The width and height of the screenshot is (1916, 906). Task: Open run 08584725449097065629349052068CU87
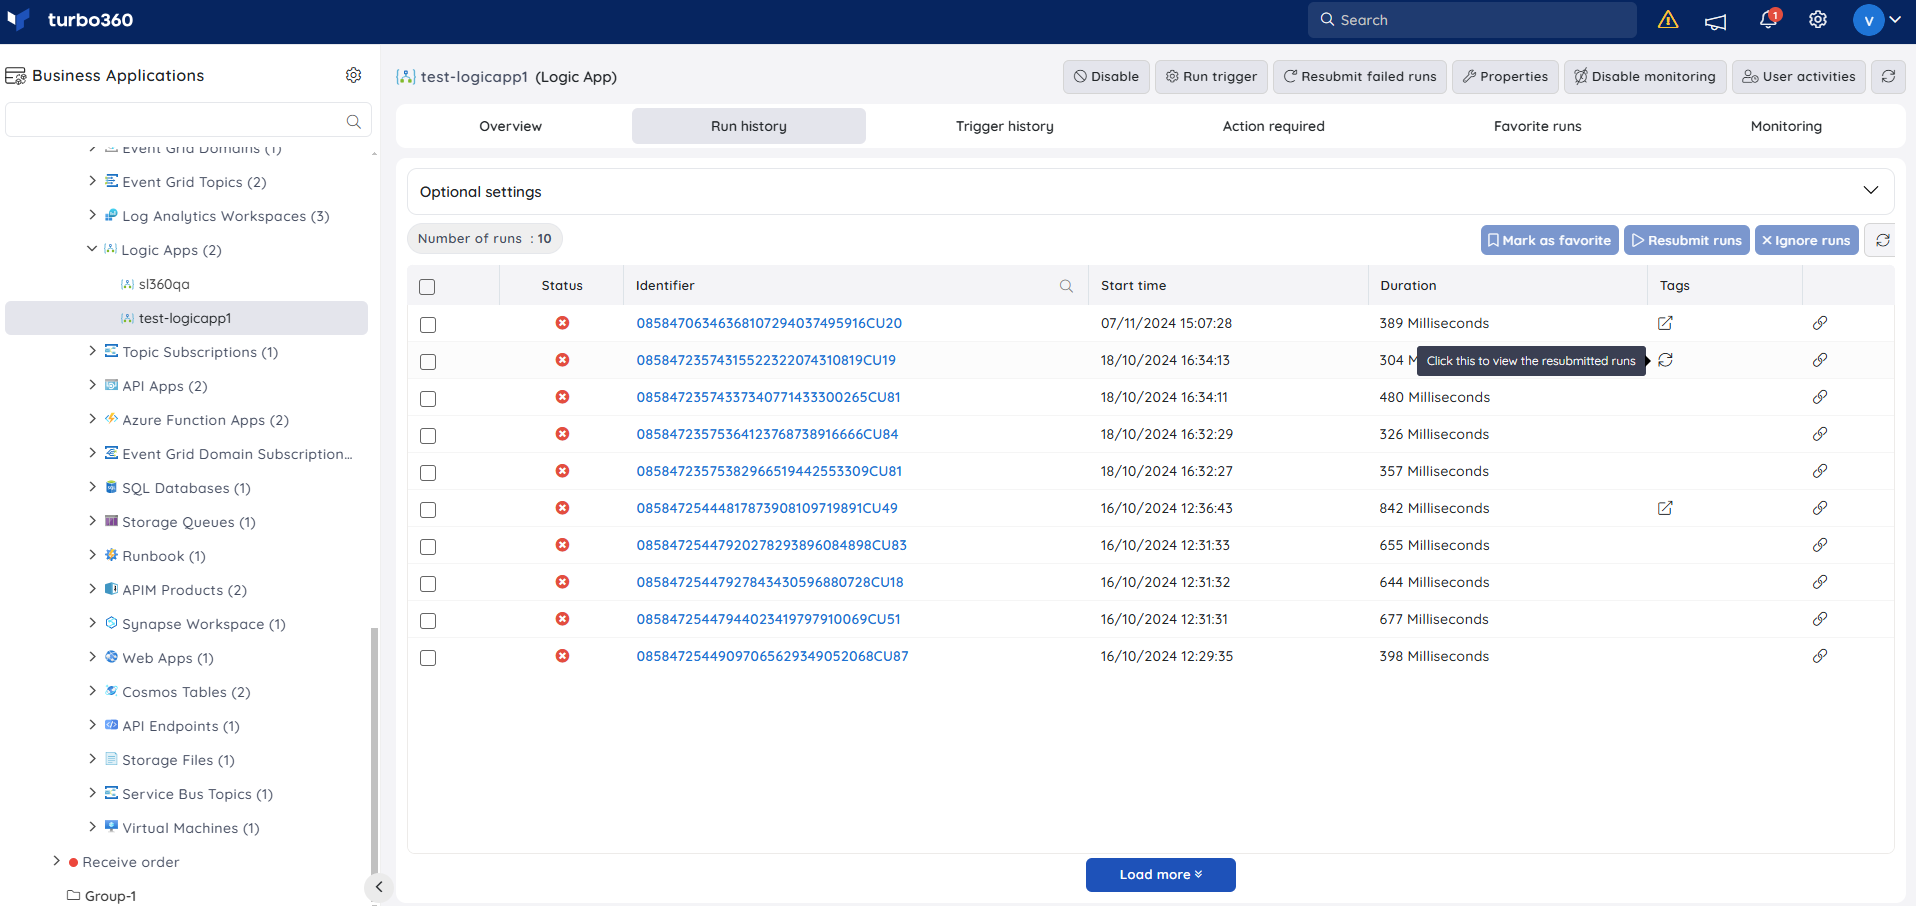tap(772, 656)
